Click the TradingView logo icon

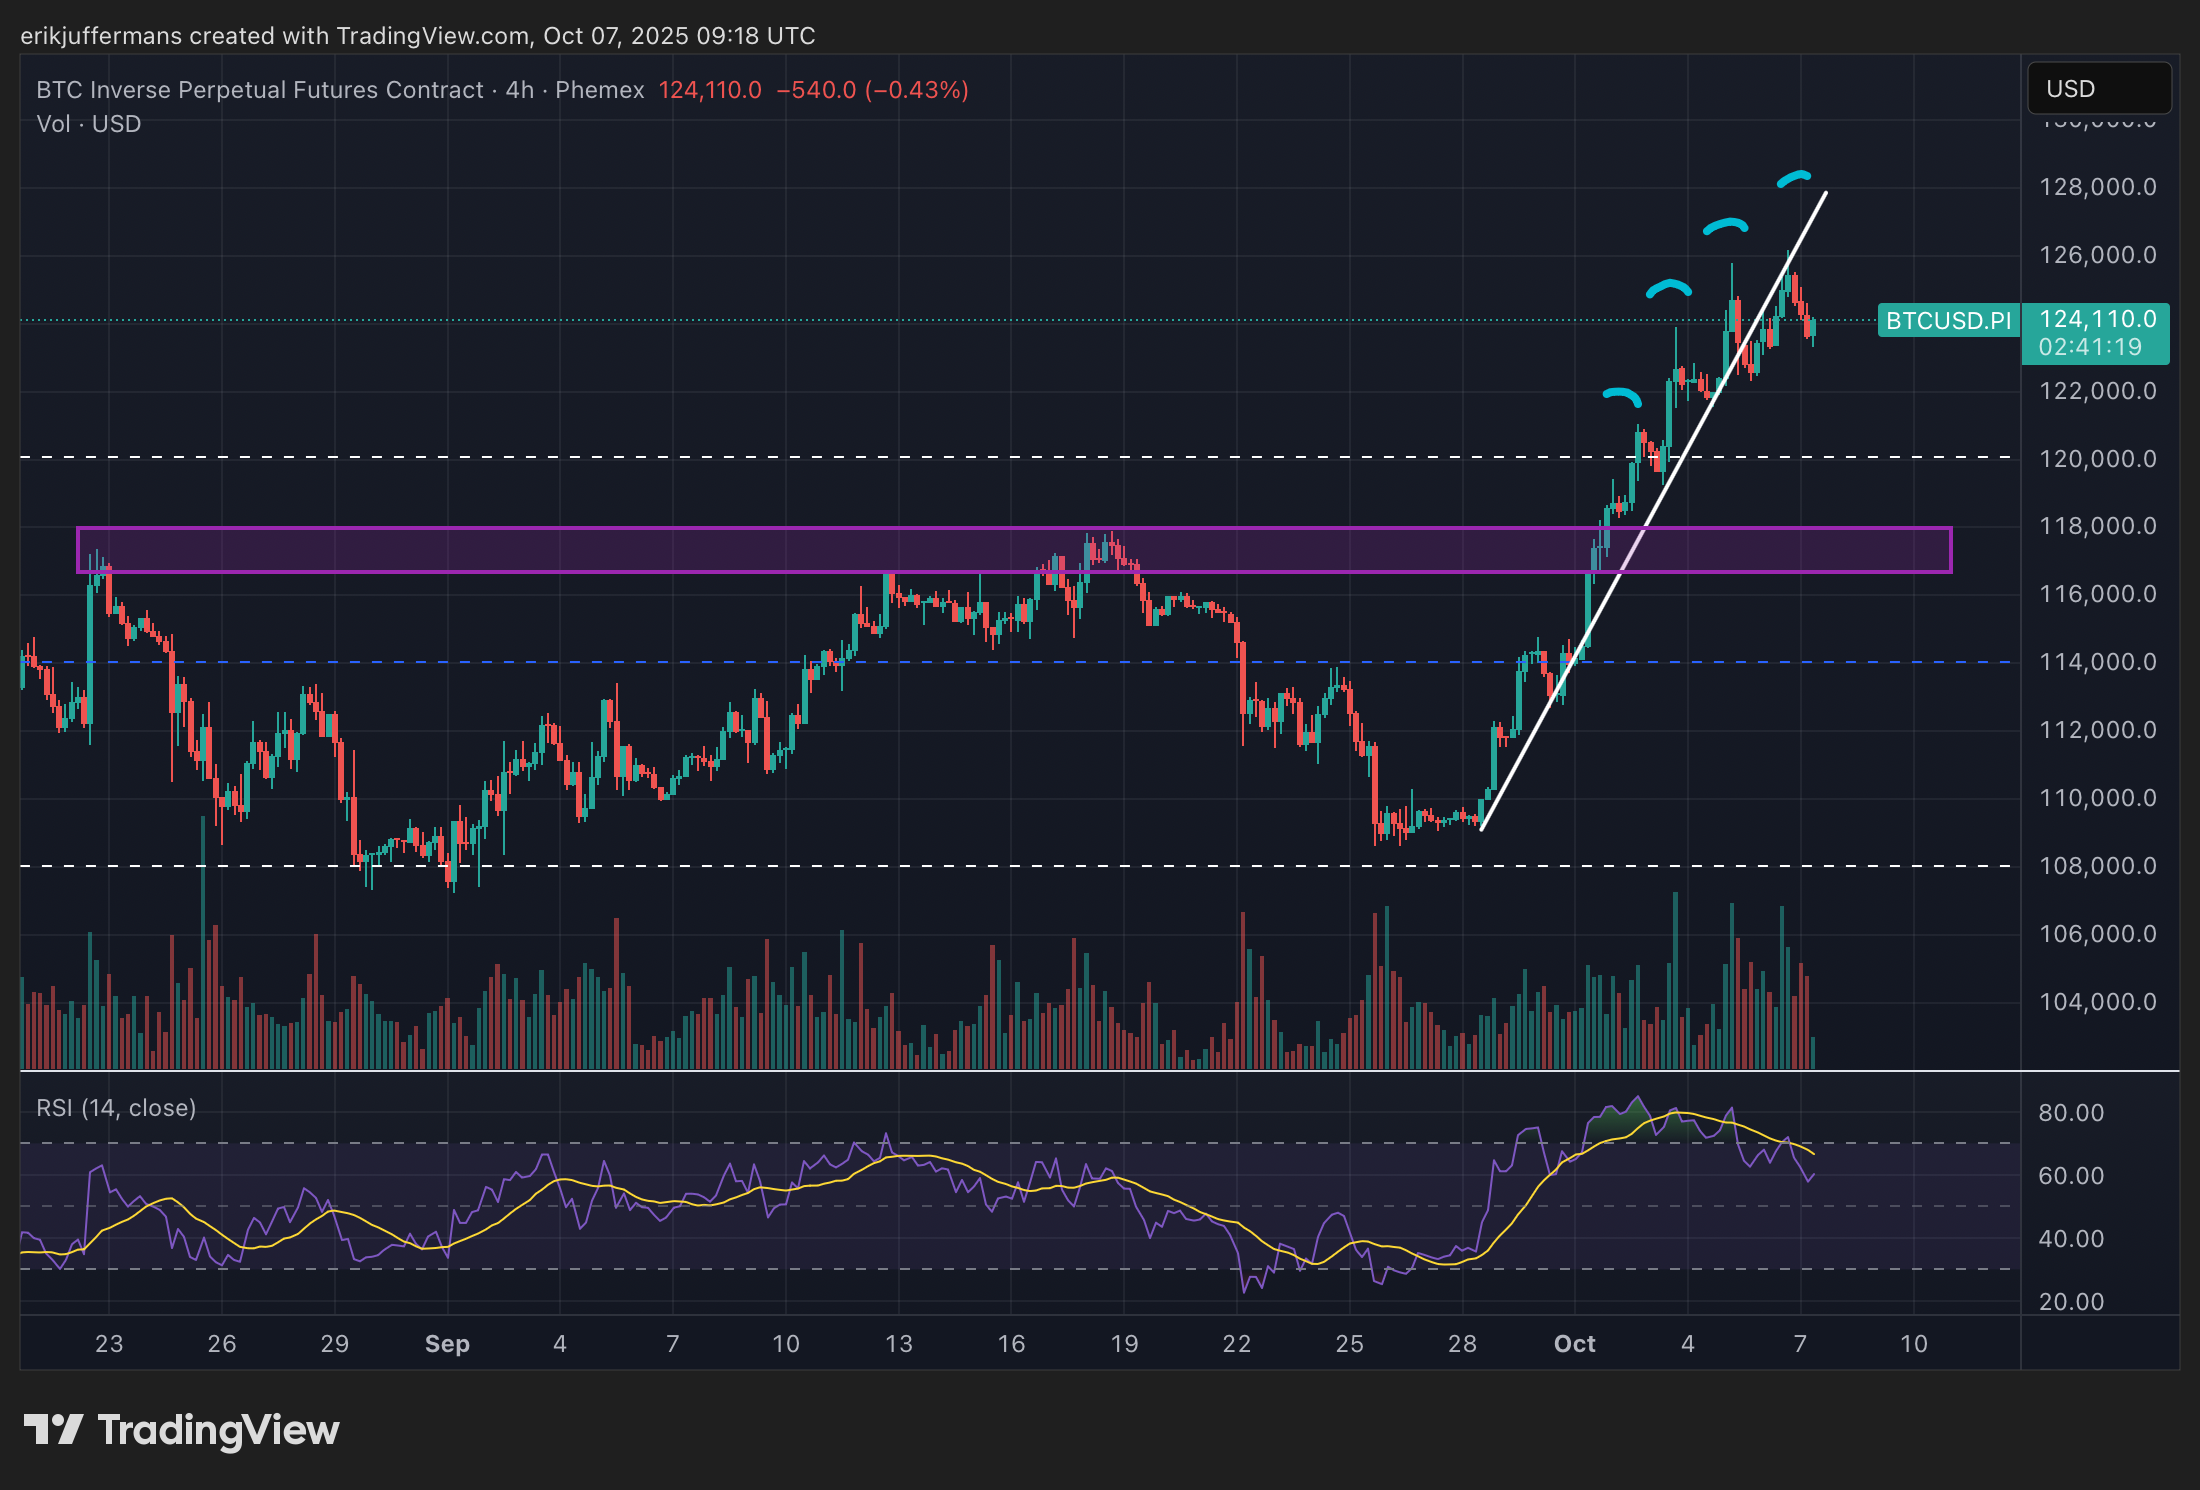pos(52,1429)
